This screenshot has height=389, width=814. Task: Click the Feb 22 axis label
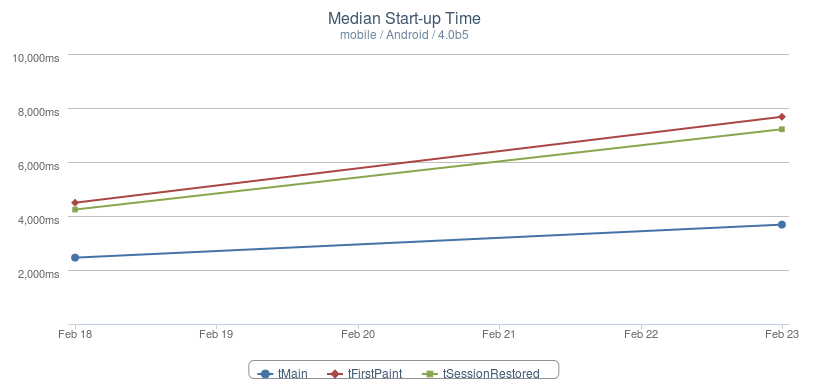(641, 334)
